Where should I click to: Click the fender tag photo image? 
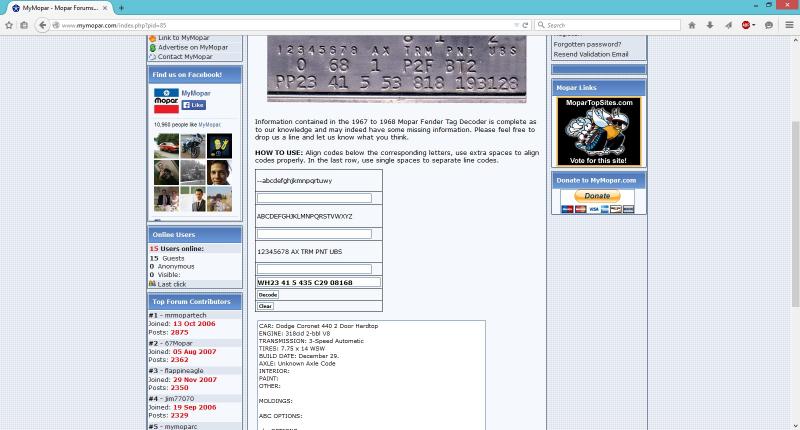coord(396,68)
